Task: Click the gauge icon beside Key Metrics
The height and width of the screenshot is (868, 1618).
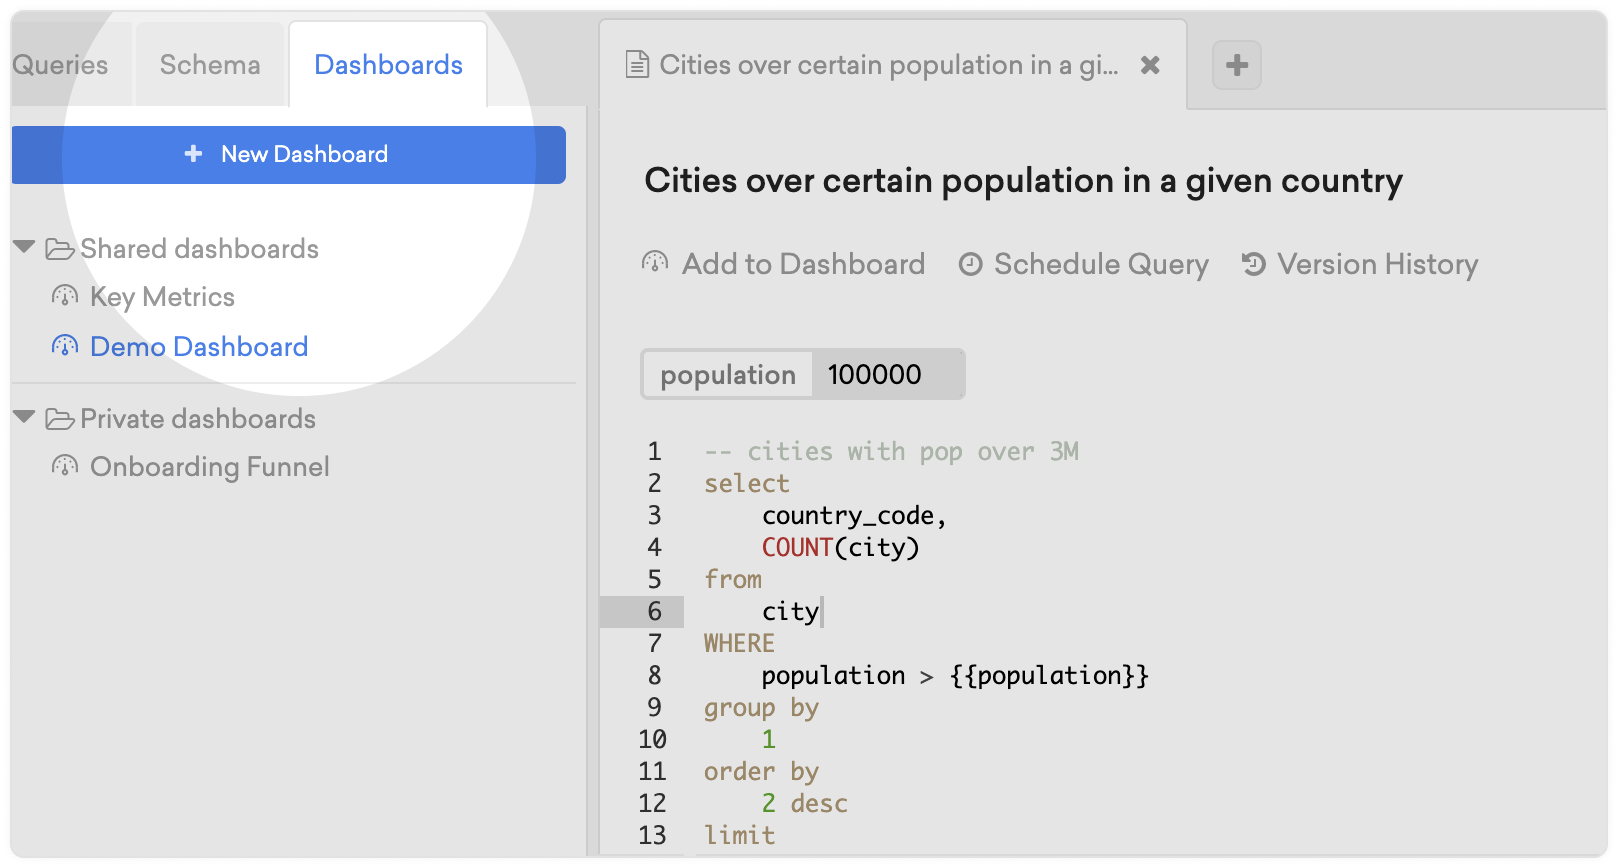Action: (x=65, y=296)
